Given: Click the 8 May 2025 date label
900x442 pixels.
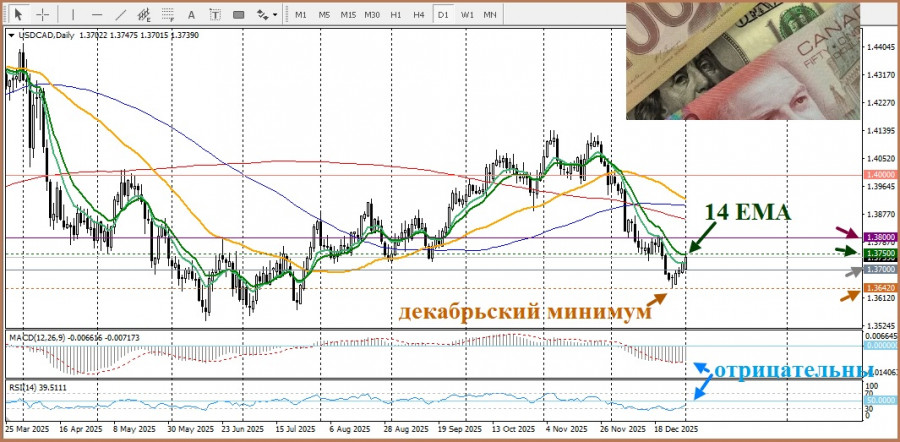Looking at the screenshot, I should click(x=134, y=429).
